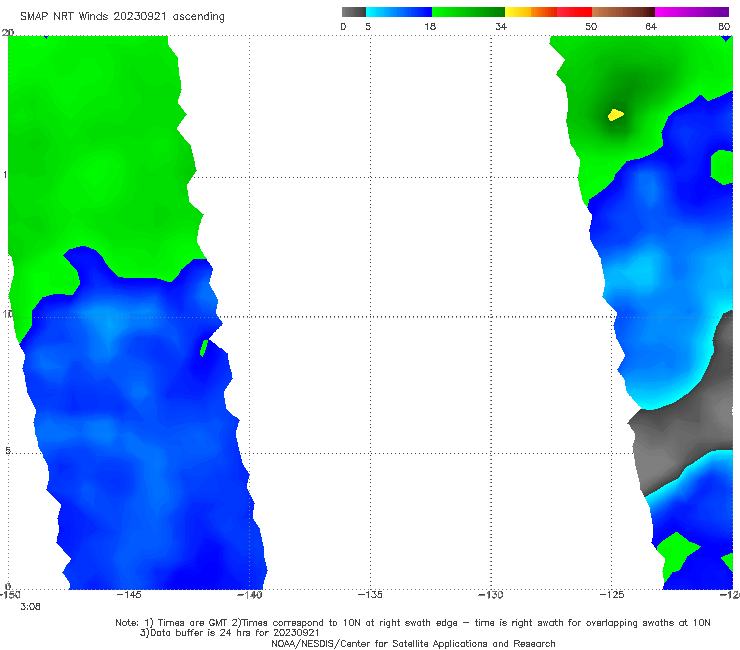
Task: Click the color bar label '18'
Action: 430,26
